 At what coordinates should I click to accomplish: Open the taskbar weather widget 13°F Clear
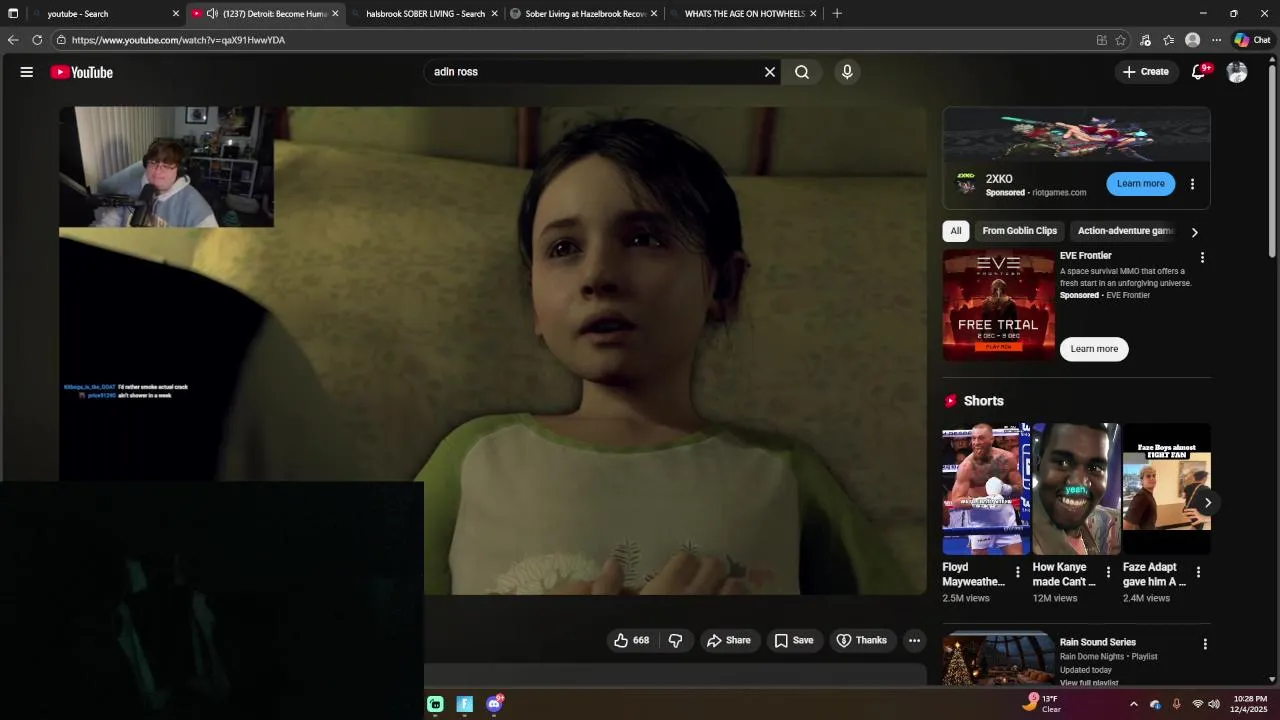pyautogui.click(x=1041, y=704)
